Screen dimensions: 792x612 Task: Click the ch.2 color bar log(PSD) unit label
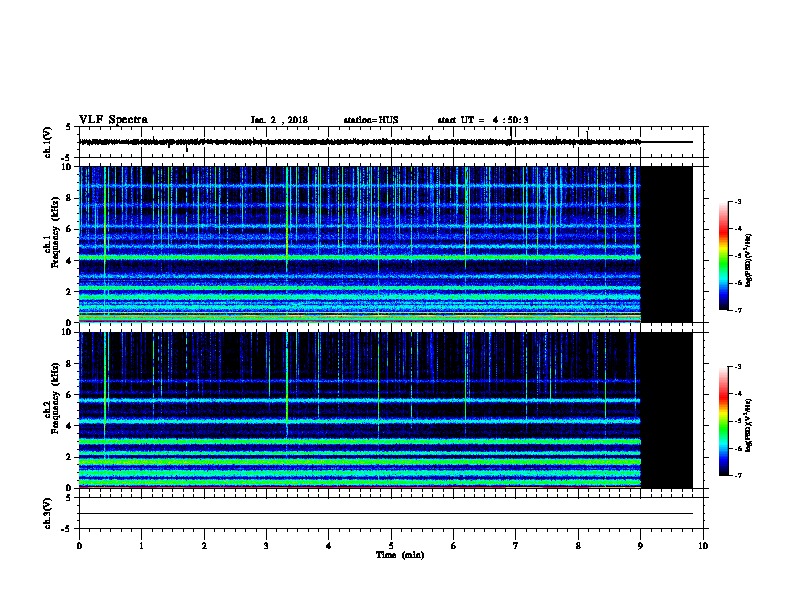tap(749, 425)
